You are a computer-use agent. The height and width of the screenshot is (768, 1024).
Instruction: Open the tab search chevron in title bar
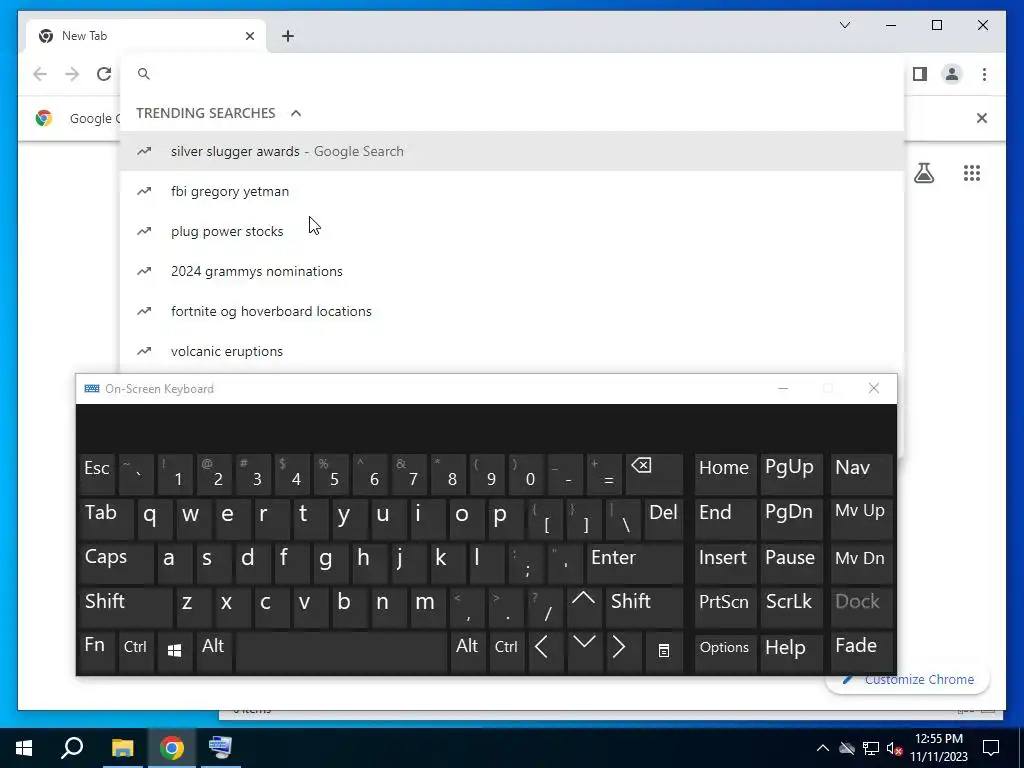point(844,25)
